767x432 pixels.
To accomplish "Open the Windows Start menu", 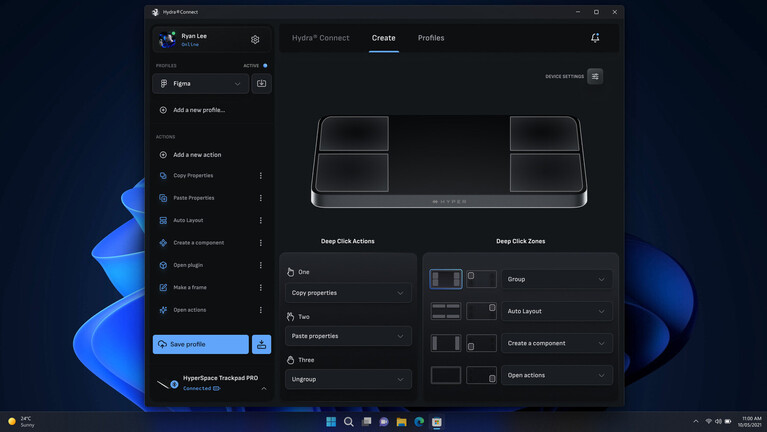I will (331, 422).
